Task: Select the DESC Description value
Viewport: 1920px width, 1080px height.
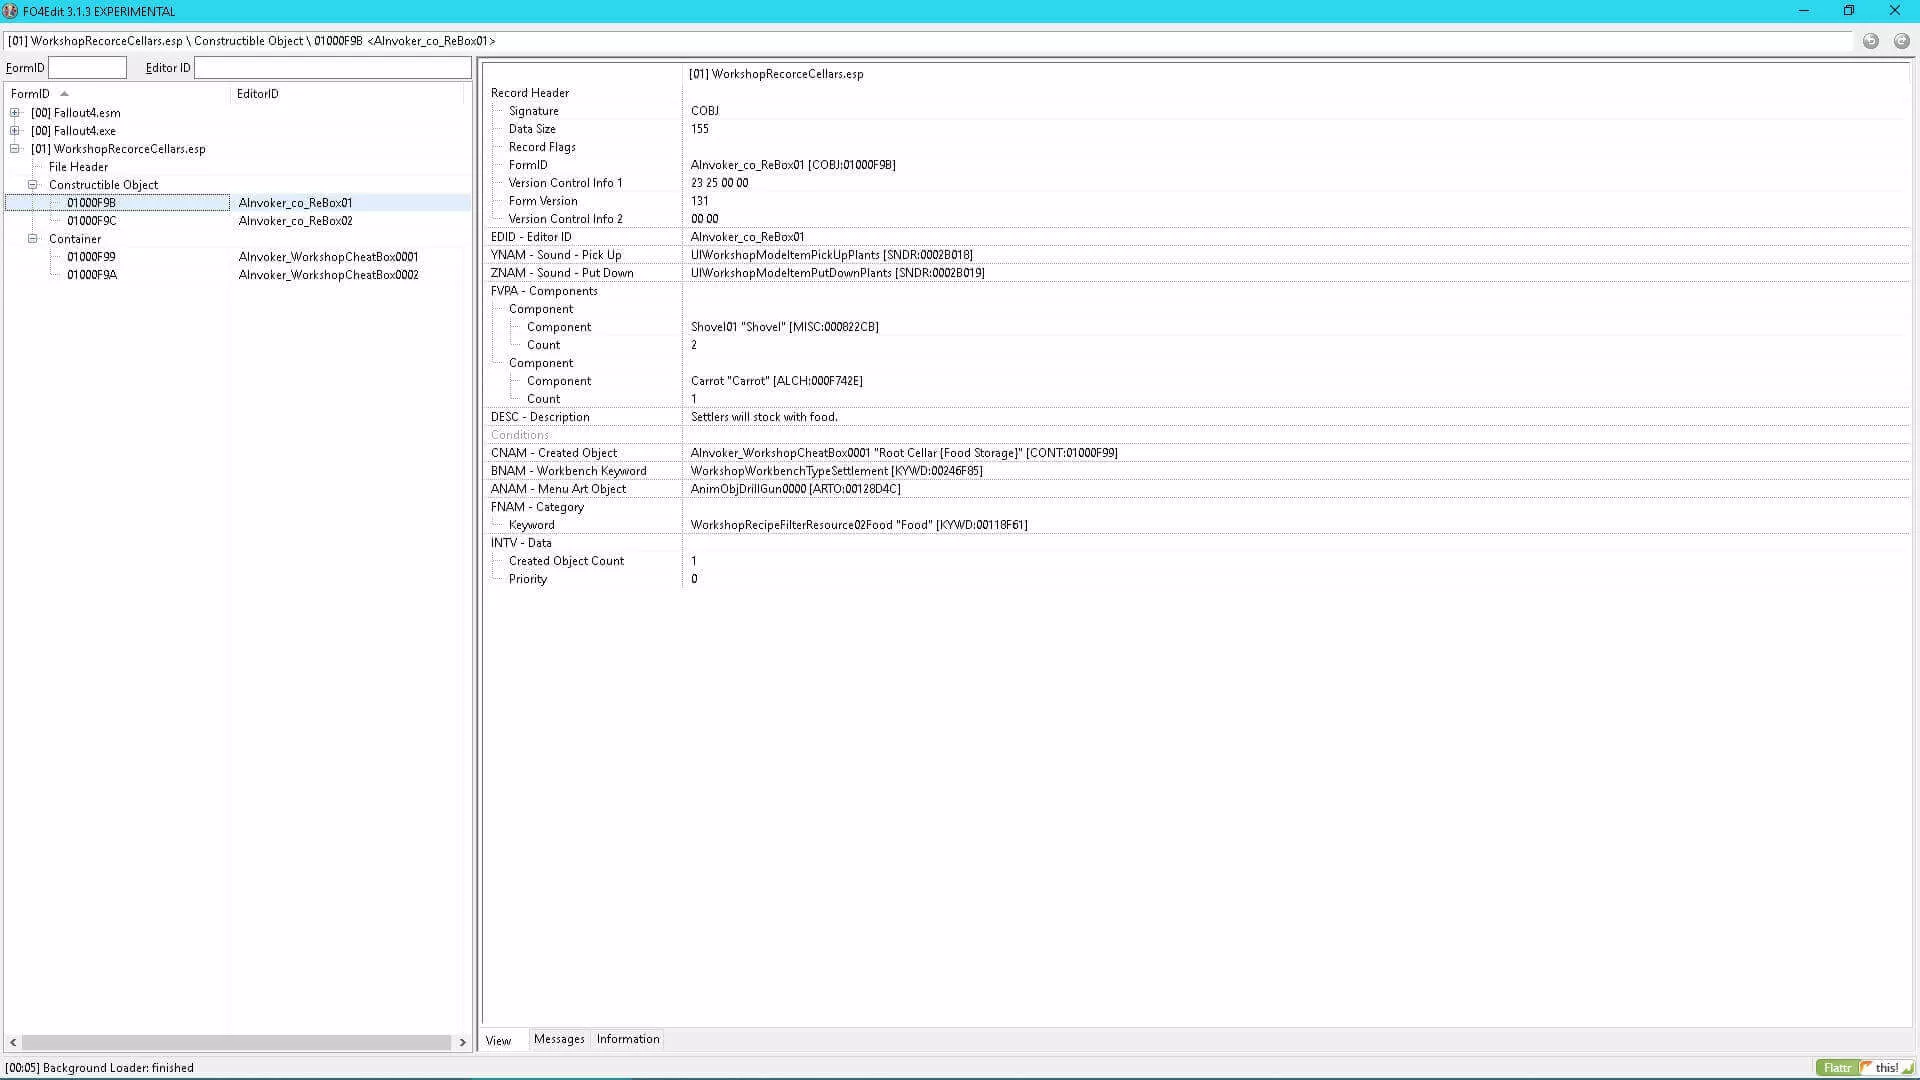Action: click(764, 417)
